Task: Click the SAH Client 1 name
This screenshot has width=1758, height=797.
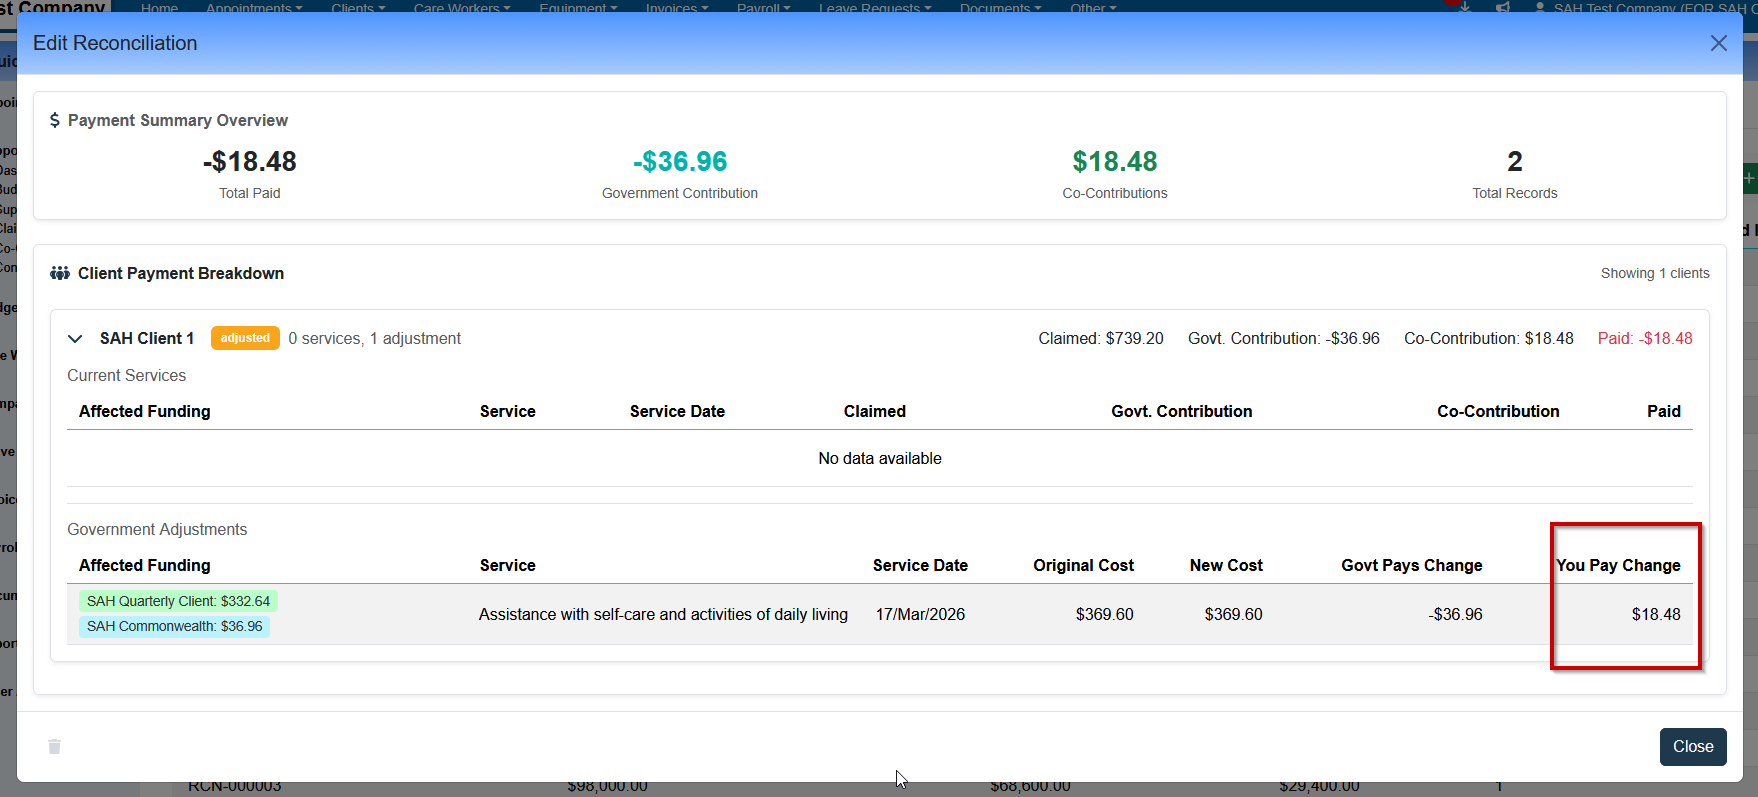Action: (147, 338)
